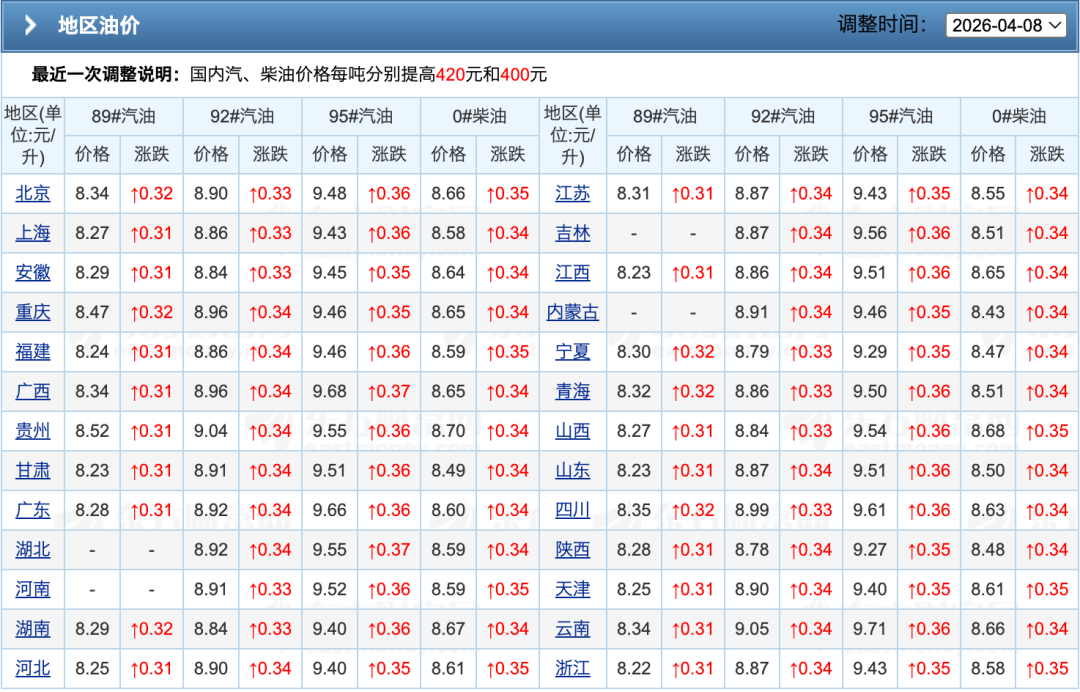
Task: Open the 吉林 region link
Action: click(x=572, y=233)
